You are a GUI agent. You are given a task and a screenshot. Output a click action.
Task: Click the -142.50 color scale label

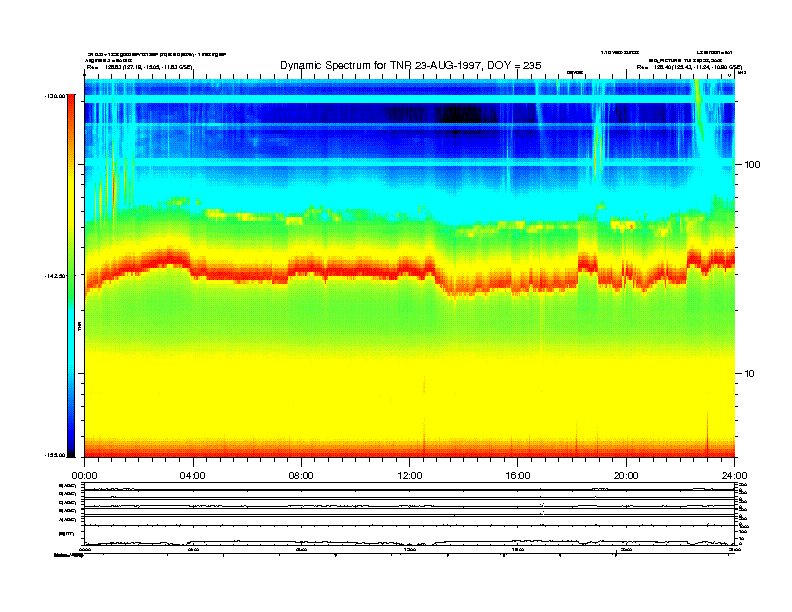55,276
